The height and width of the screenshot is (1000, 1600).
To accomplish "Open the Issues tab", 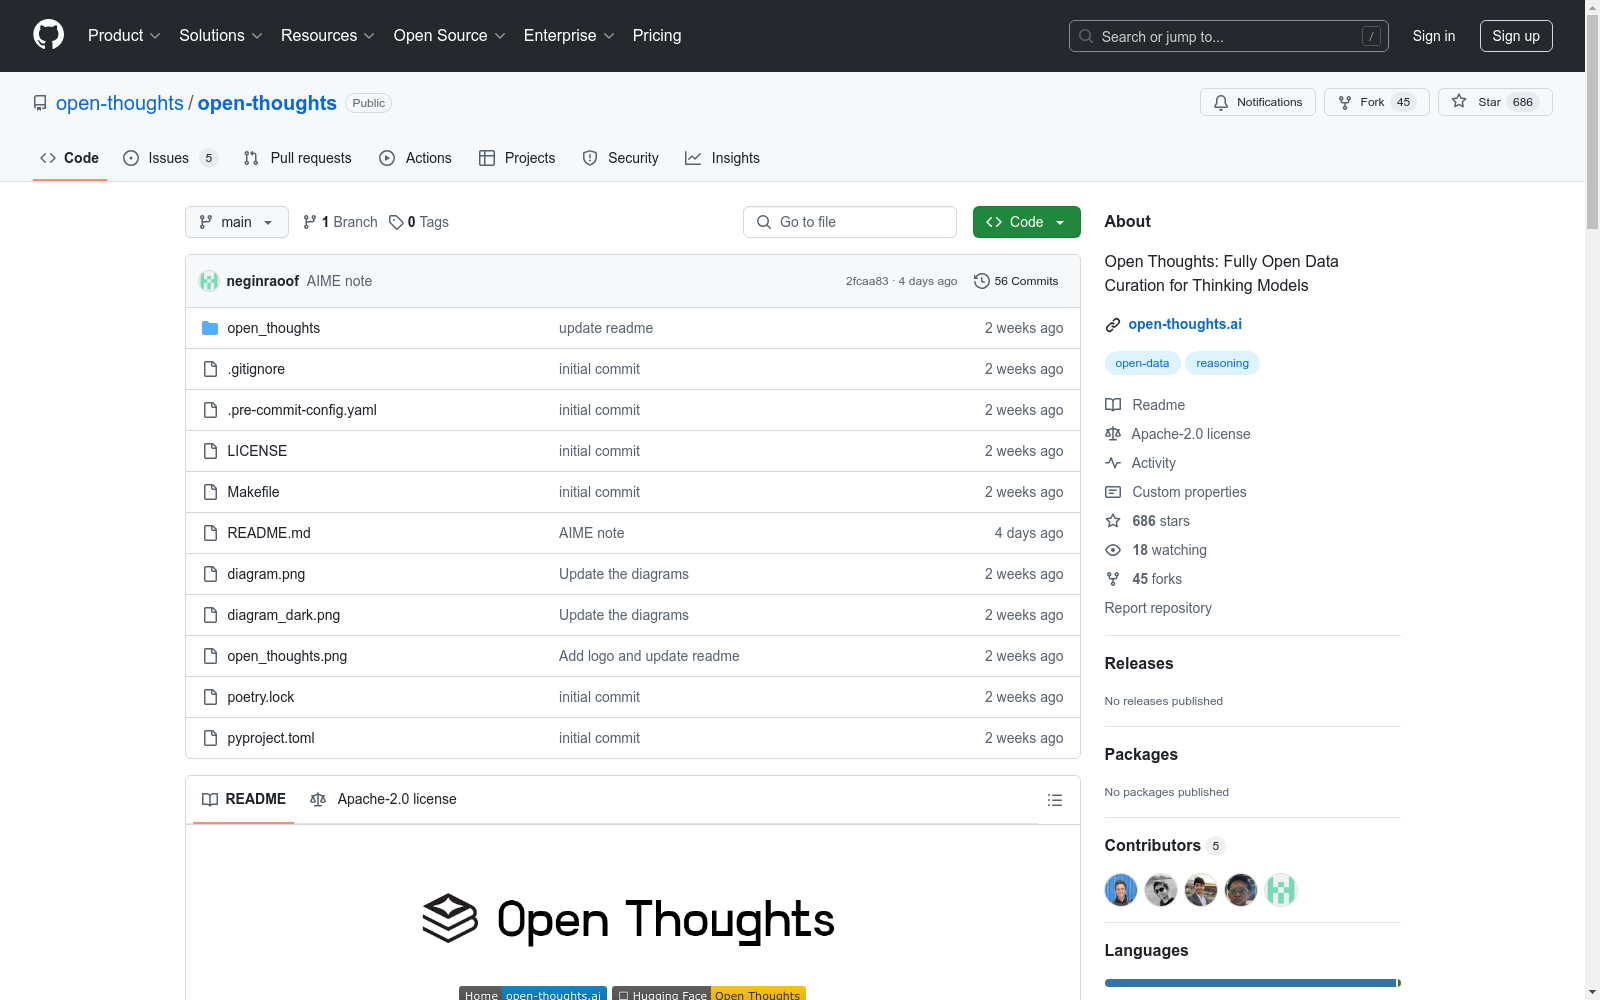I will click(170, 158).
